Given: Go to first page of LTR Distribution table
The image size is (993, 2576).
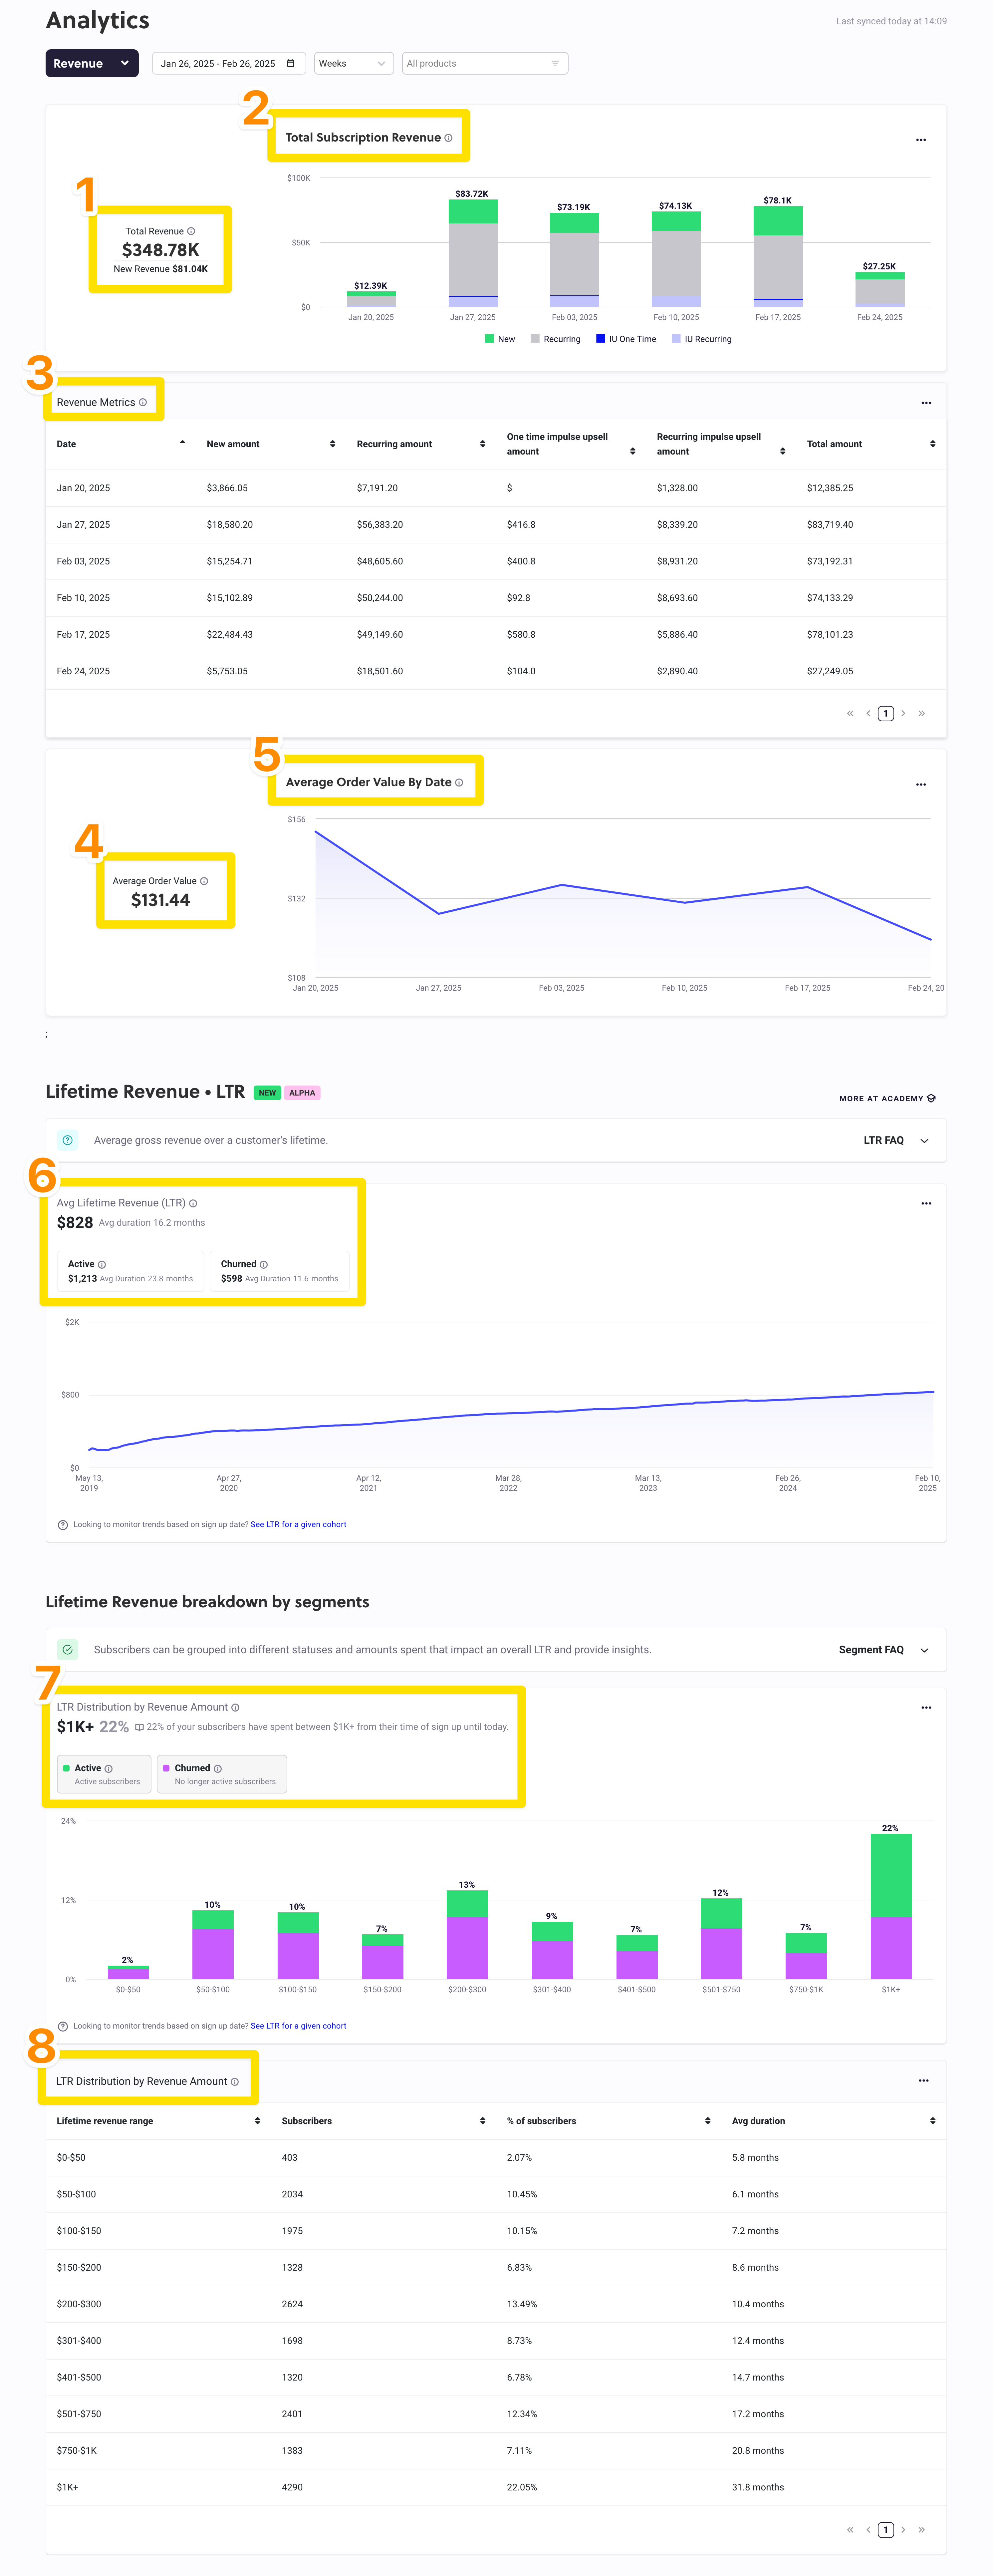Looking at the screenshot, I should coord(850,2530).
